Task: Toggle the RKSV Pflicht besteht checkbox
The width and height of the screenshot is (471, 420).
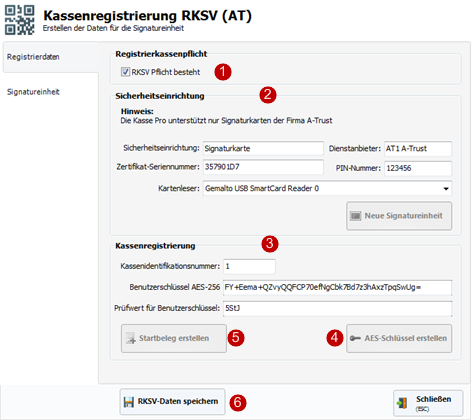Action: click(125, 72)
